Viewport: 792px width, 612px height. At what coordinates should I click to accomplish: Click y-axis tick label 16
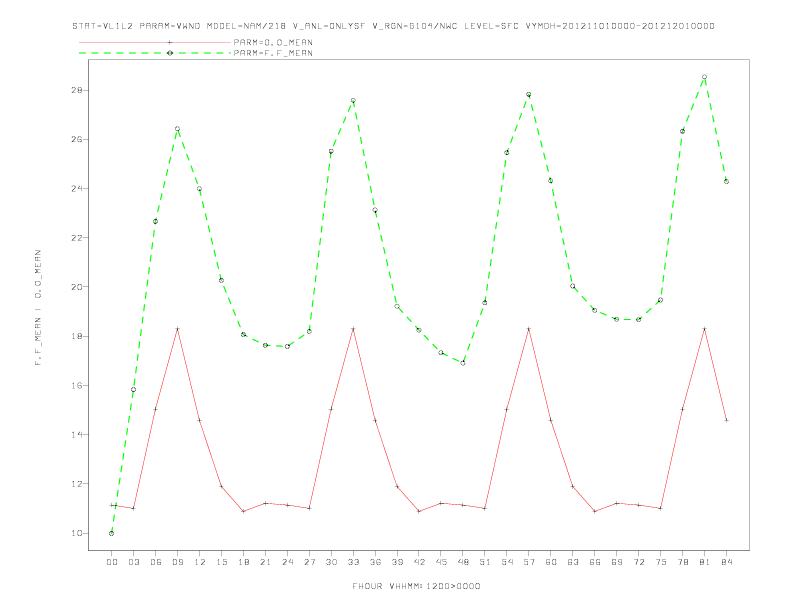(77, 385)
